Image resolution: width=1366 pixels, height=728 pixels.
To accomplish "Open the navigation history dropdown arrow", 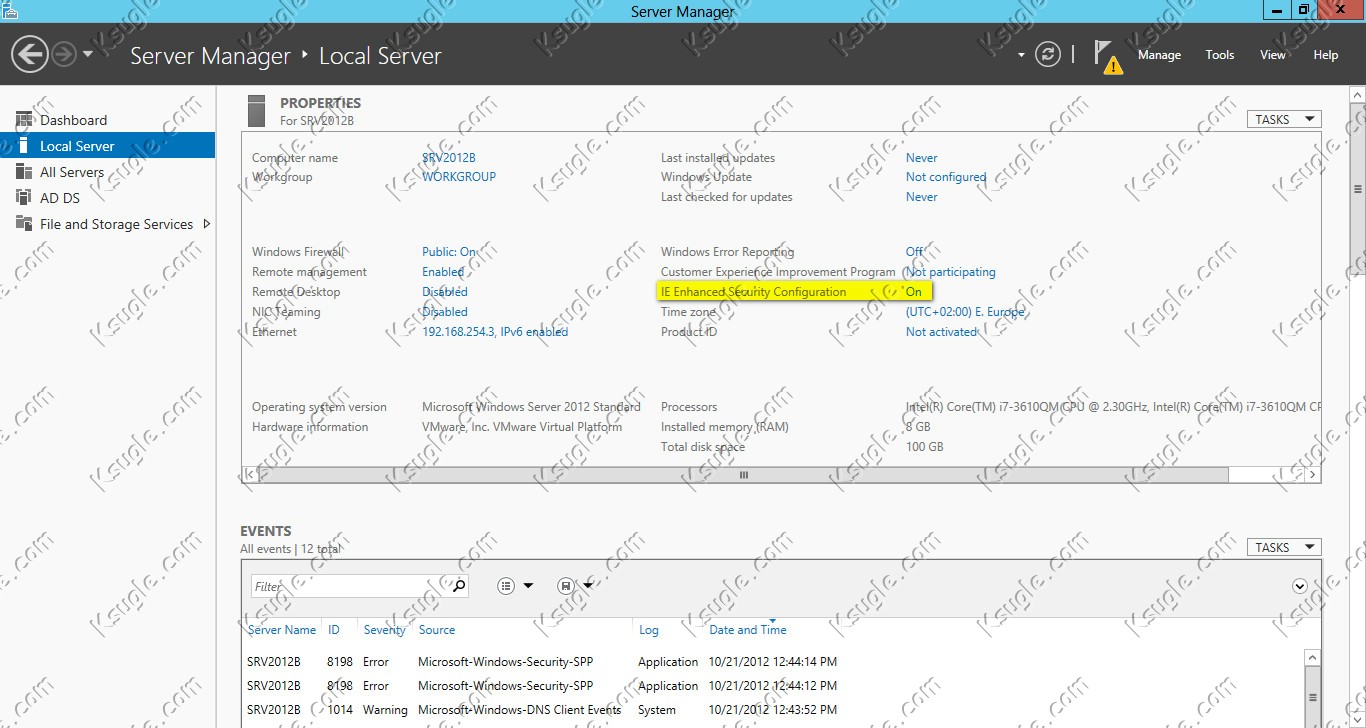I will pos(88,54).
